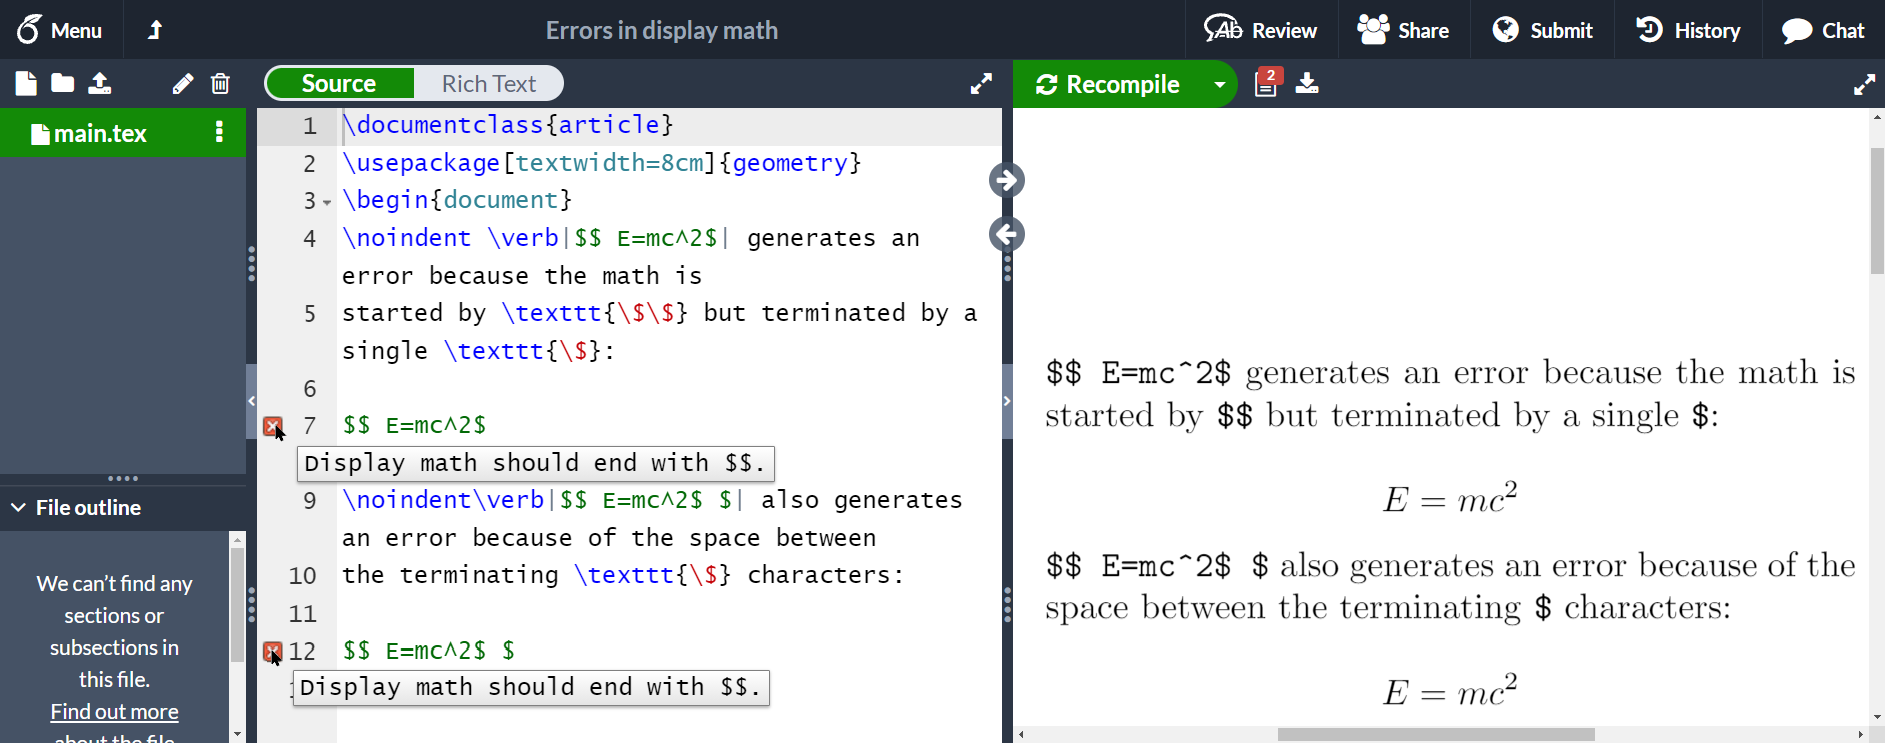Viewport: 1885px width, 743px height.
Task: Download the compiled PDF
Action: (1307, 84)
